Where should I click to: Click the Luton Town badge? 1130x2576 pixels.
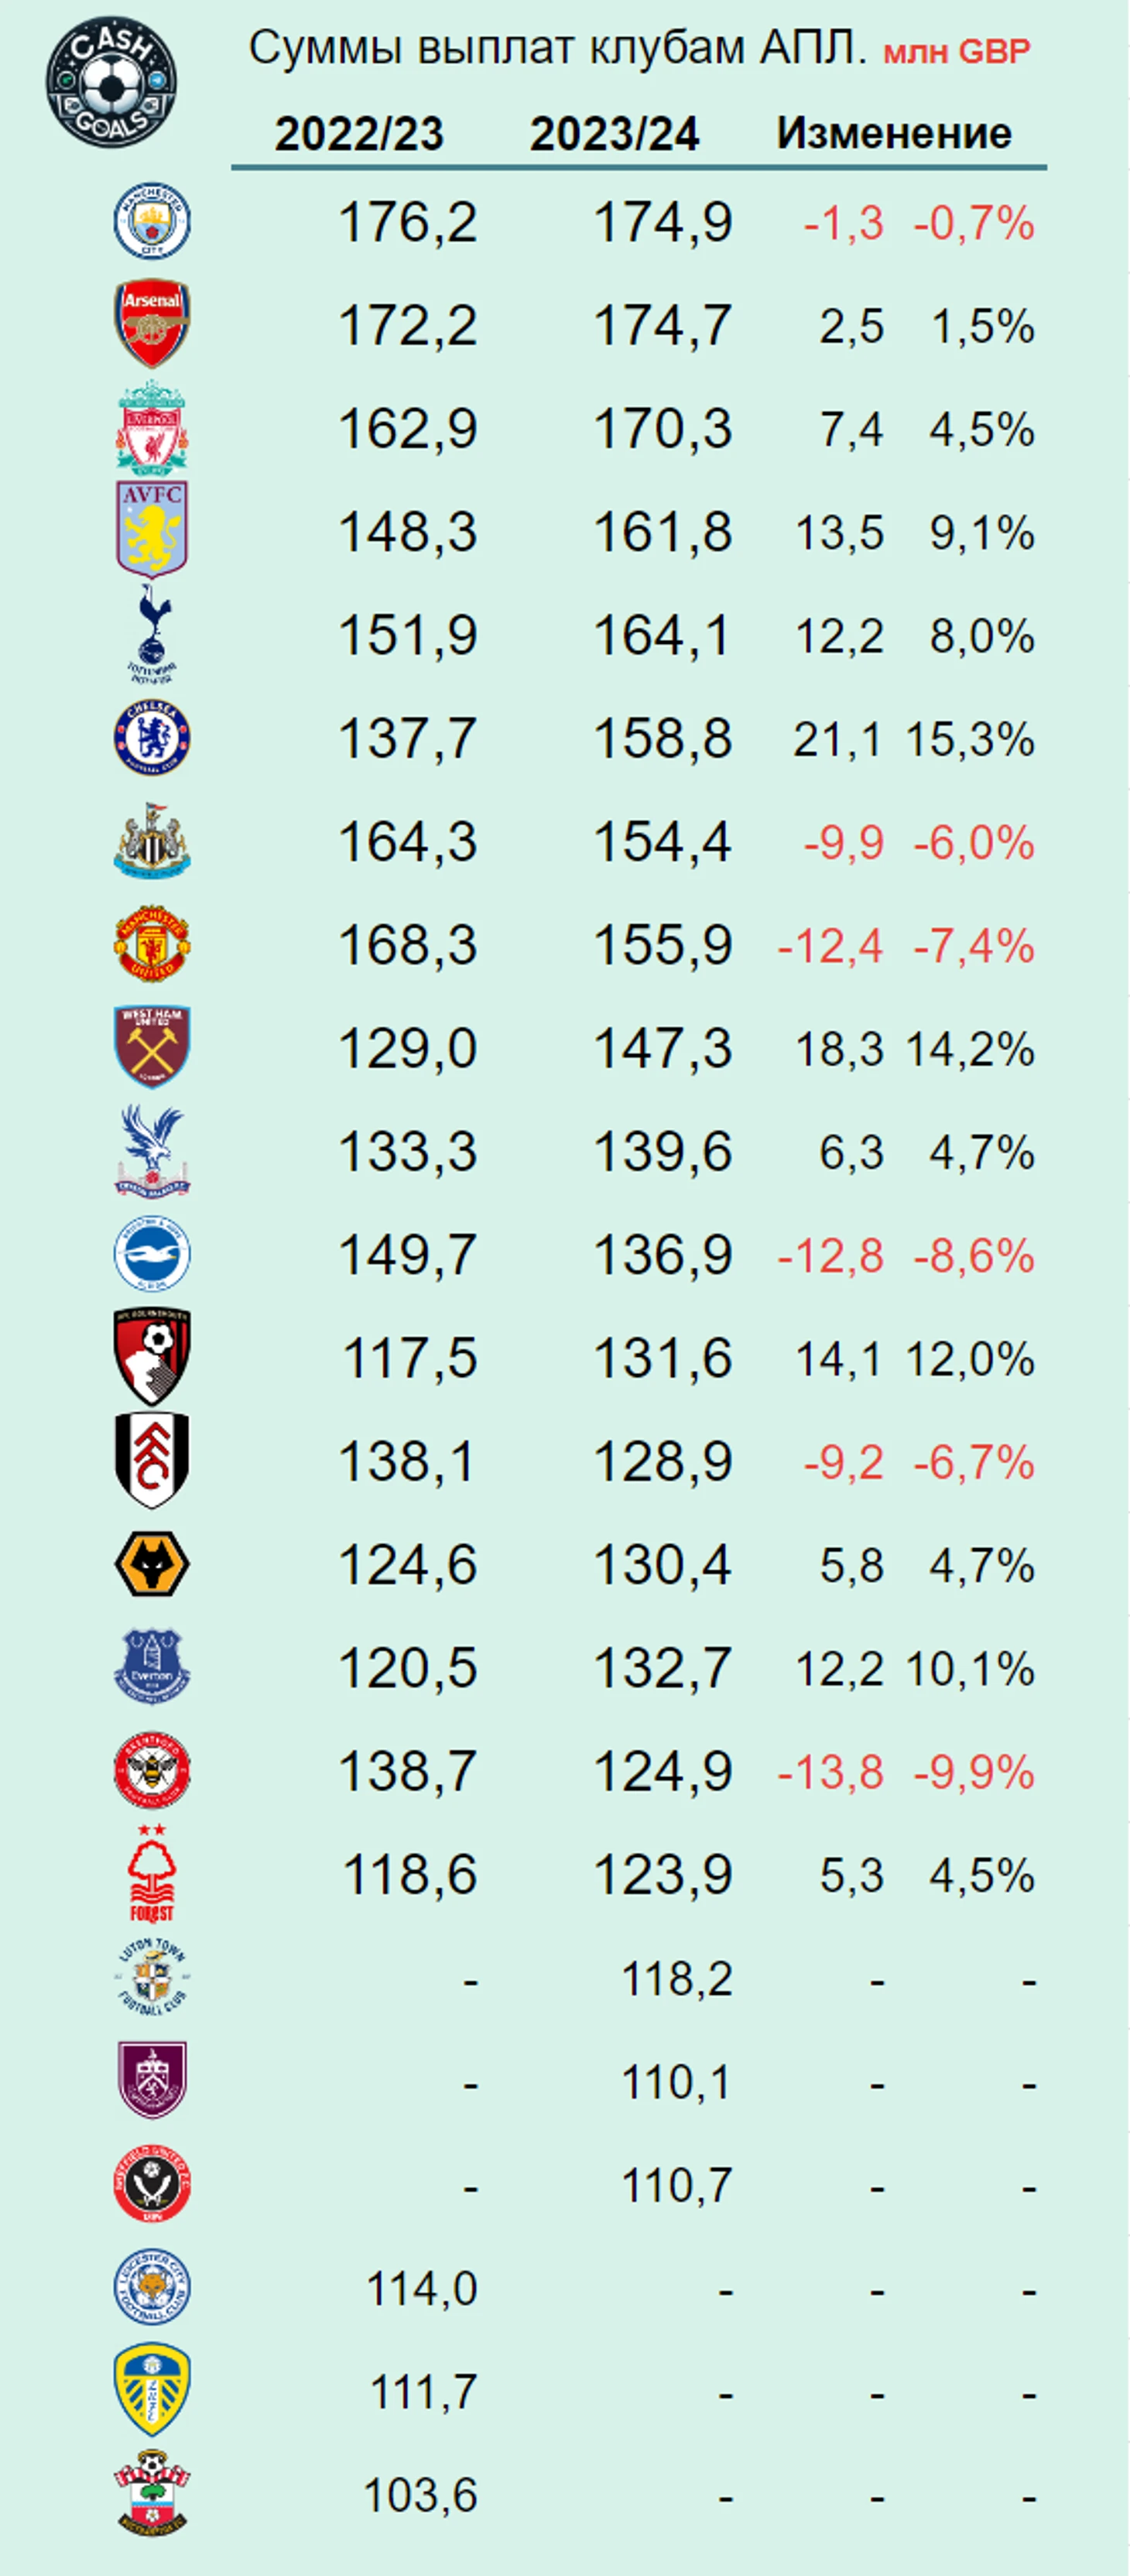pyautogui.click(x=152, y=1977)
